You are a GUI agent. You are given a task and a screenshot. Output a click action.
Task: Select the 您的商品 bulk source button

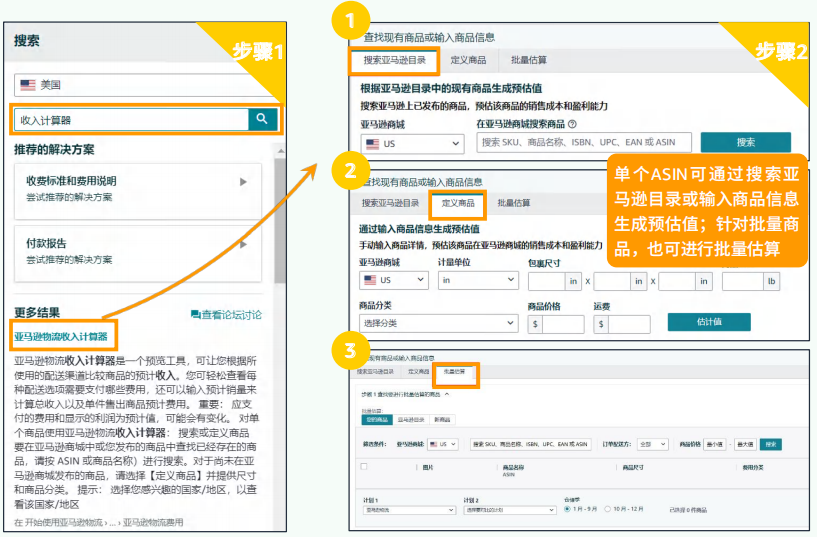coord(377,420)
